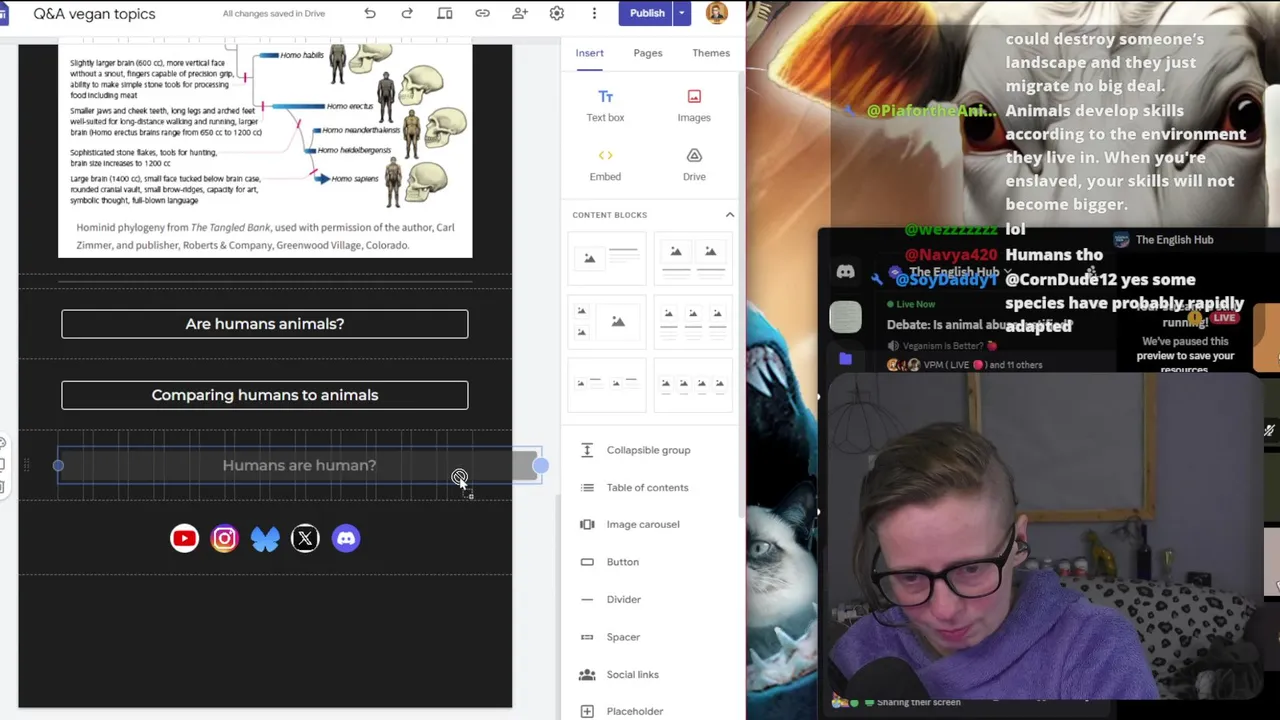Screen dimensions: 1280x720
Task: Select four-image row content block
Action: click(692, 384)
